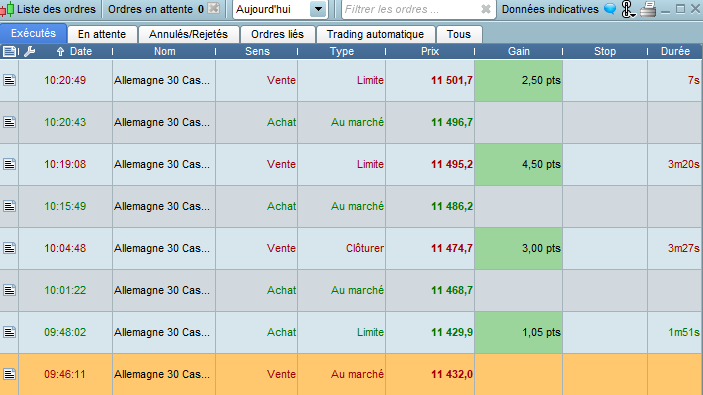Sort by Type column header
Viewport: 703px width, 395px height.
342,52
